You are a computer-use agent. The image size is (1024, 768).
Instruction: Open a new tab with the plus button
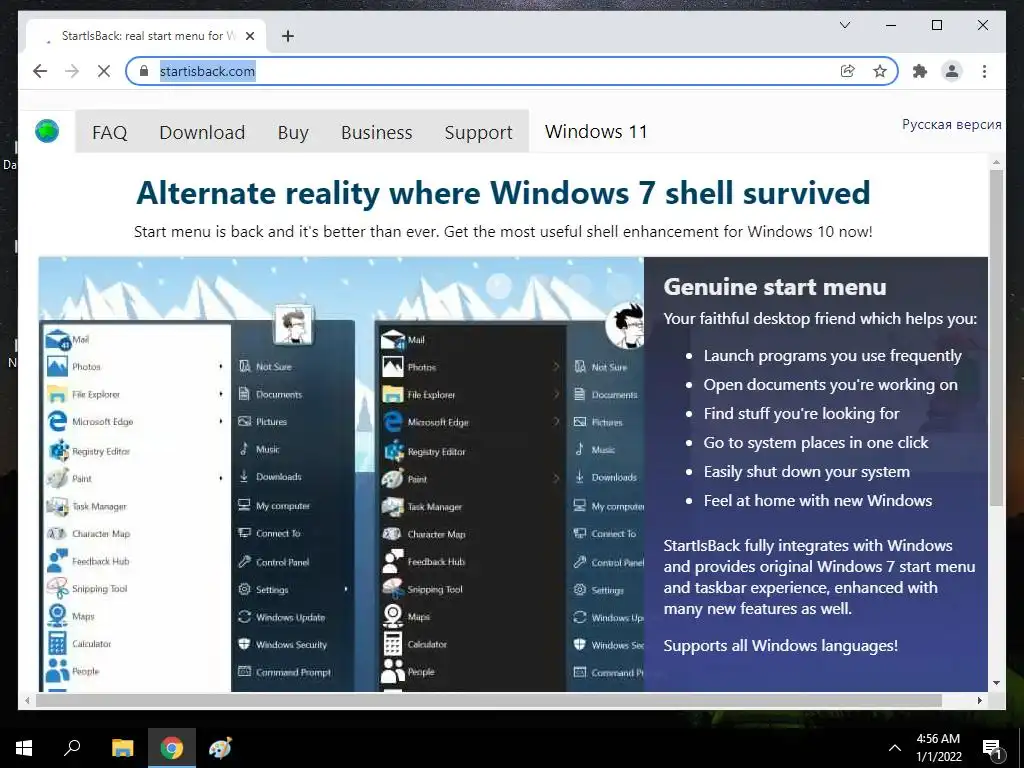(x=287, y=36)
